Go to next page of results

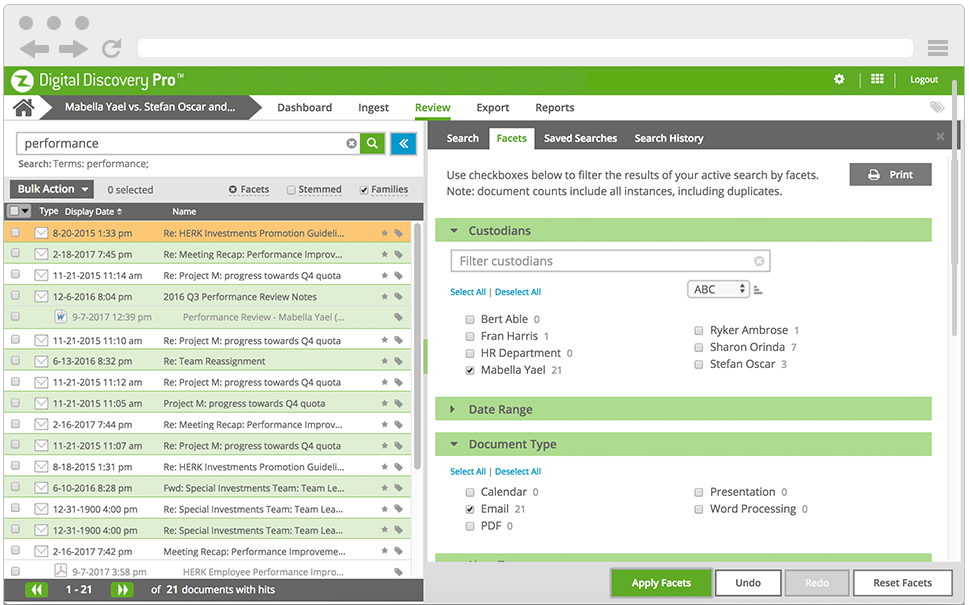tap(122, 590)
